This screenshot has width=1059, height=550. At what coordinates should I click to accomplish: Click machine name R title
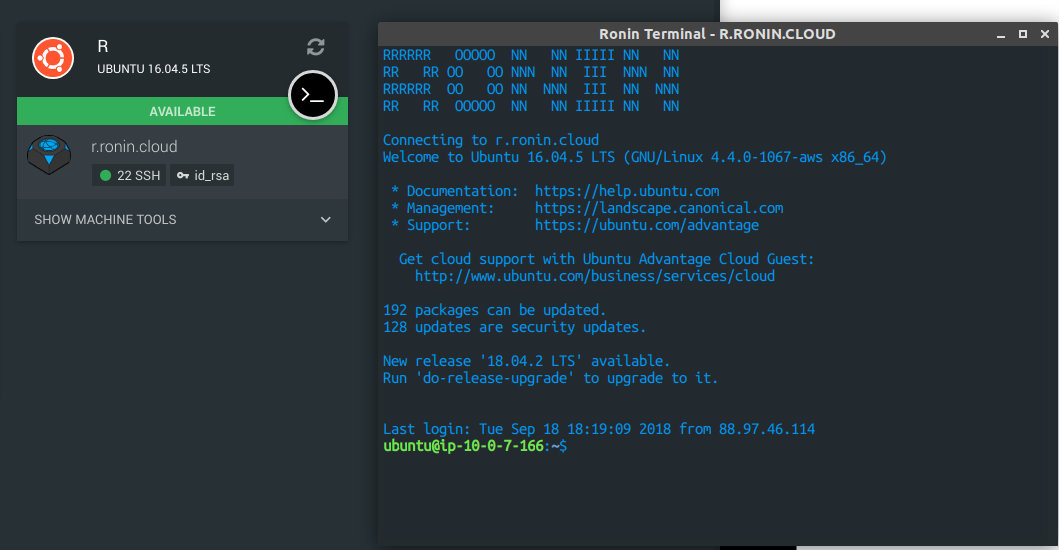click(103, 47)
